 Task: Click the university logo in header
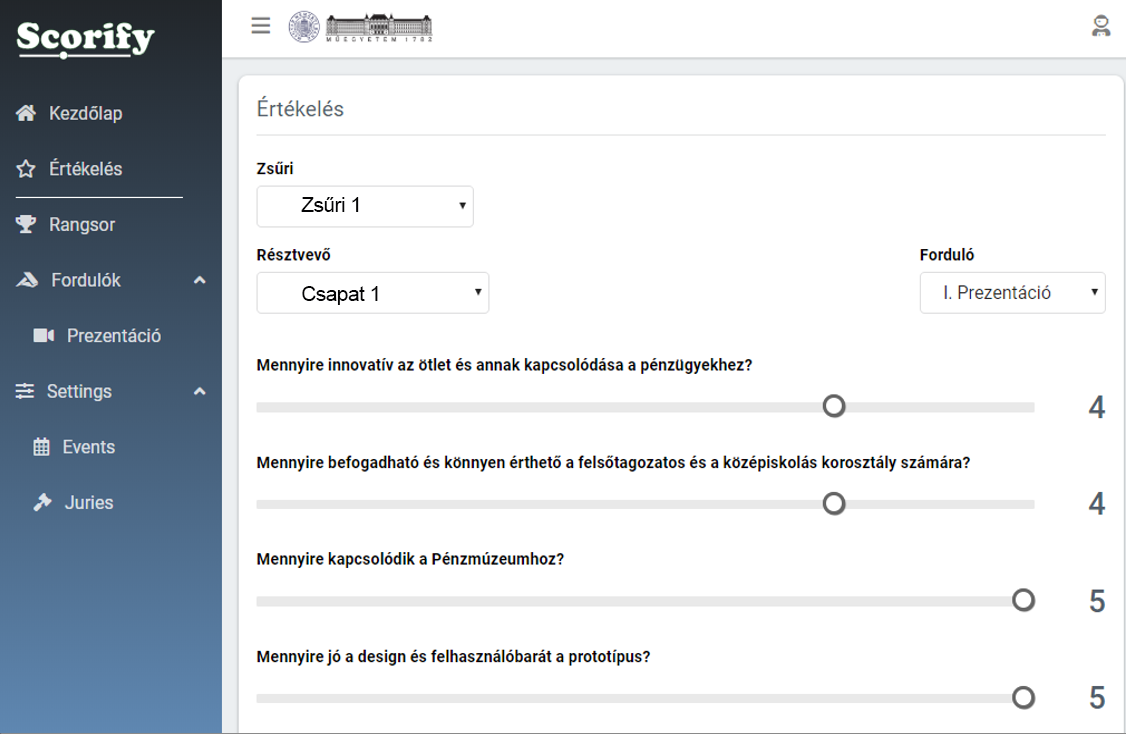point(361,27)
